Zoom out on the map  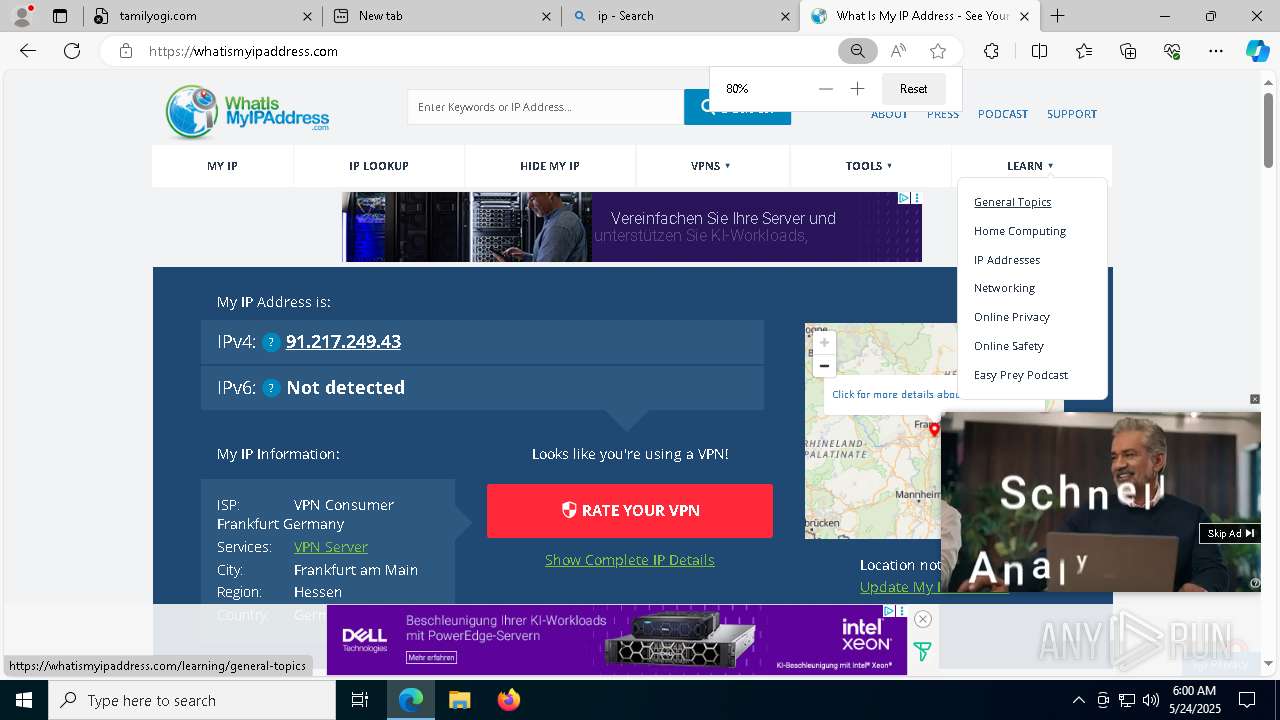824,366
